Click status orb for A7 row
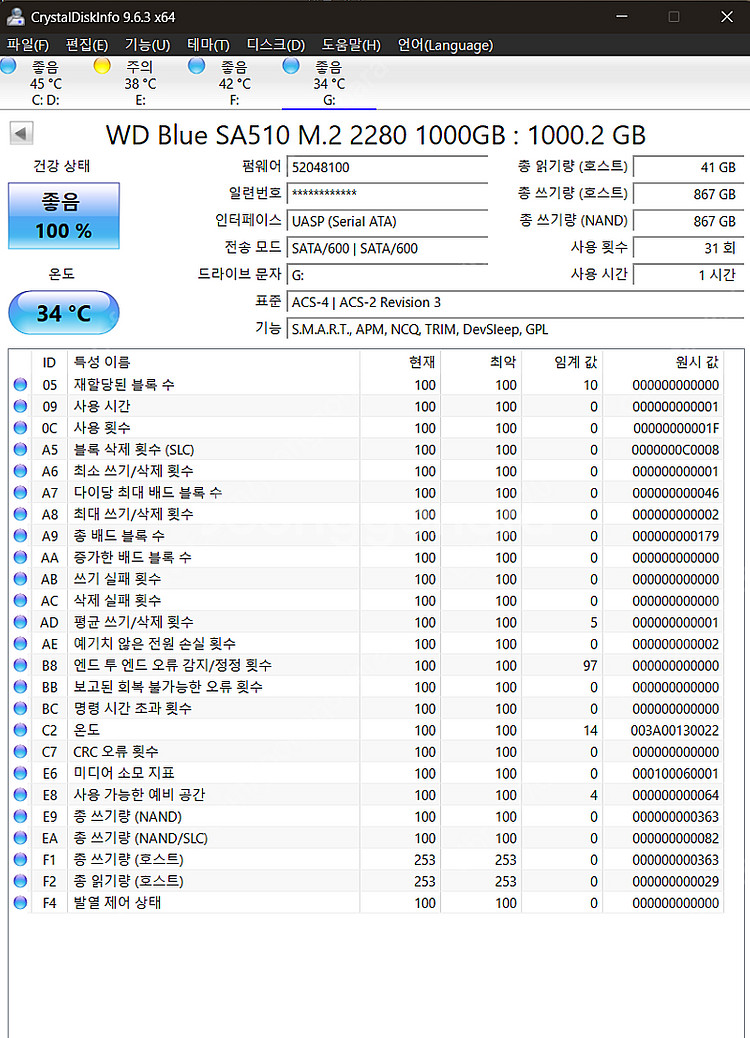 click(21, 492)
